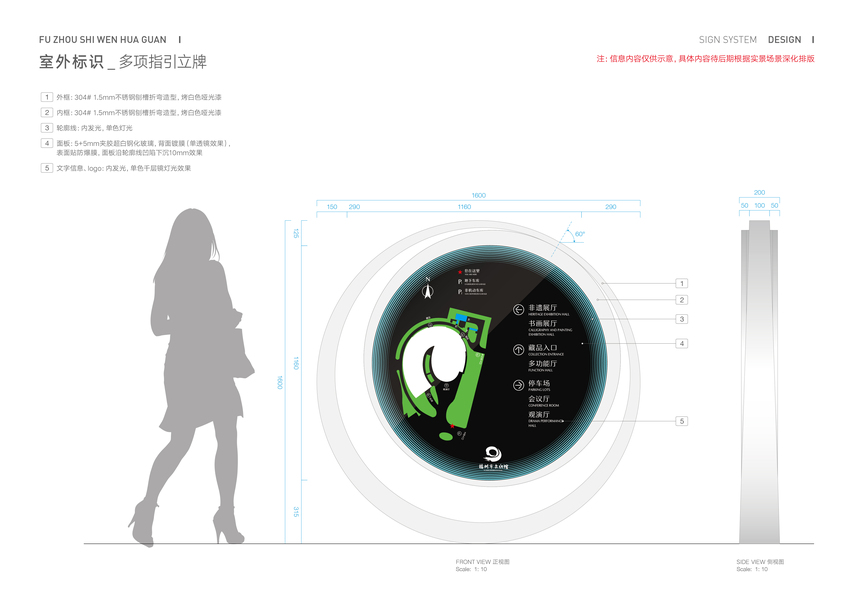Click the woman silhouette figure
Image resolution: width=849 pixels, height=600 pixels.
pyautogui.click(x=194, y=378)
